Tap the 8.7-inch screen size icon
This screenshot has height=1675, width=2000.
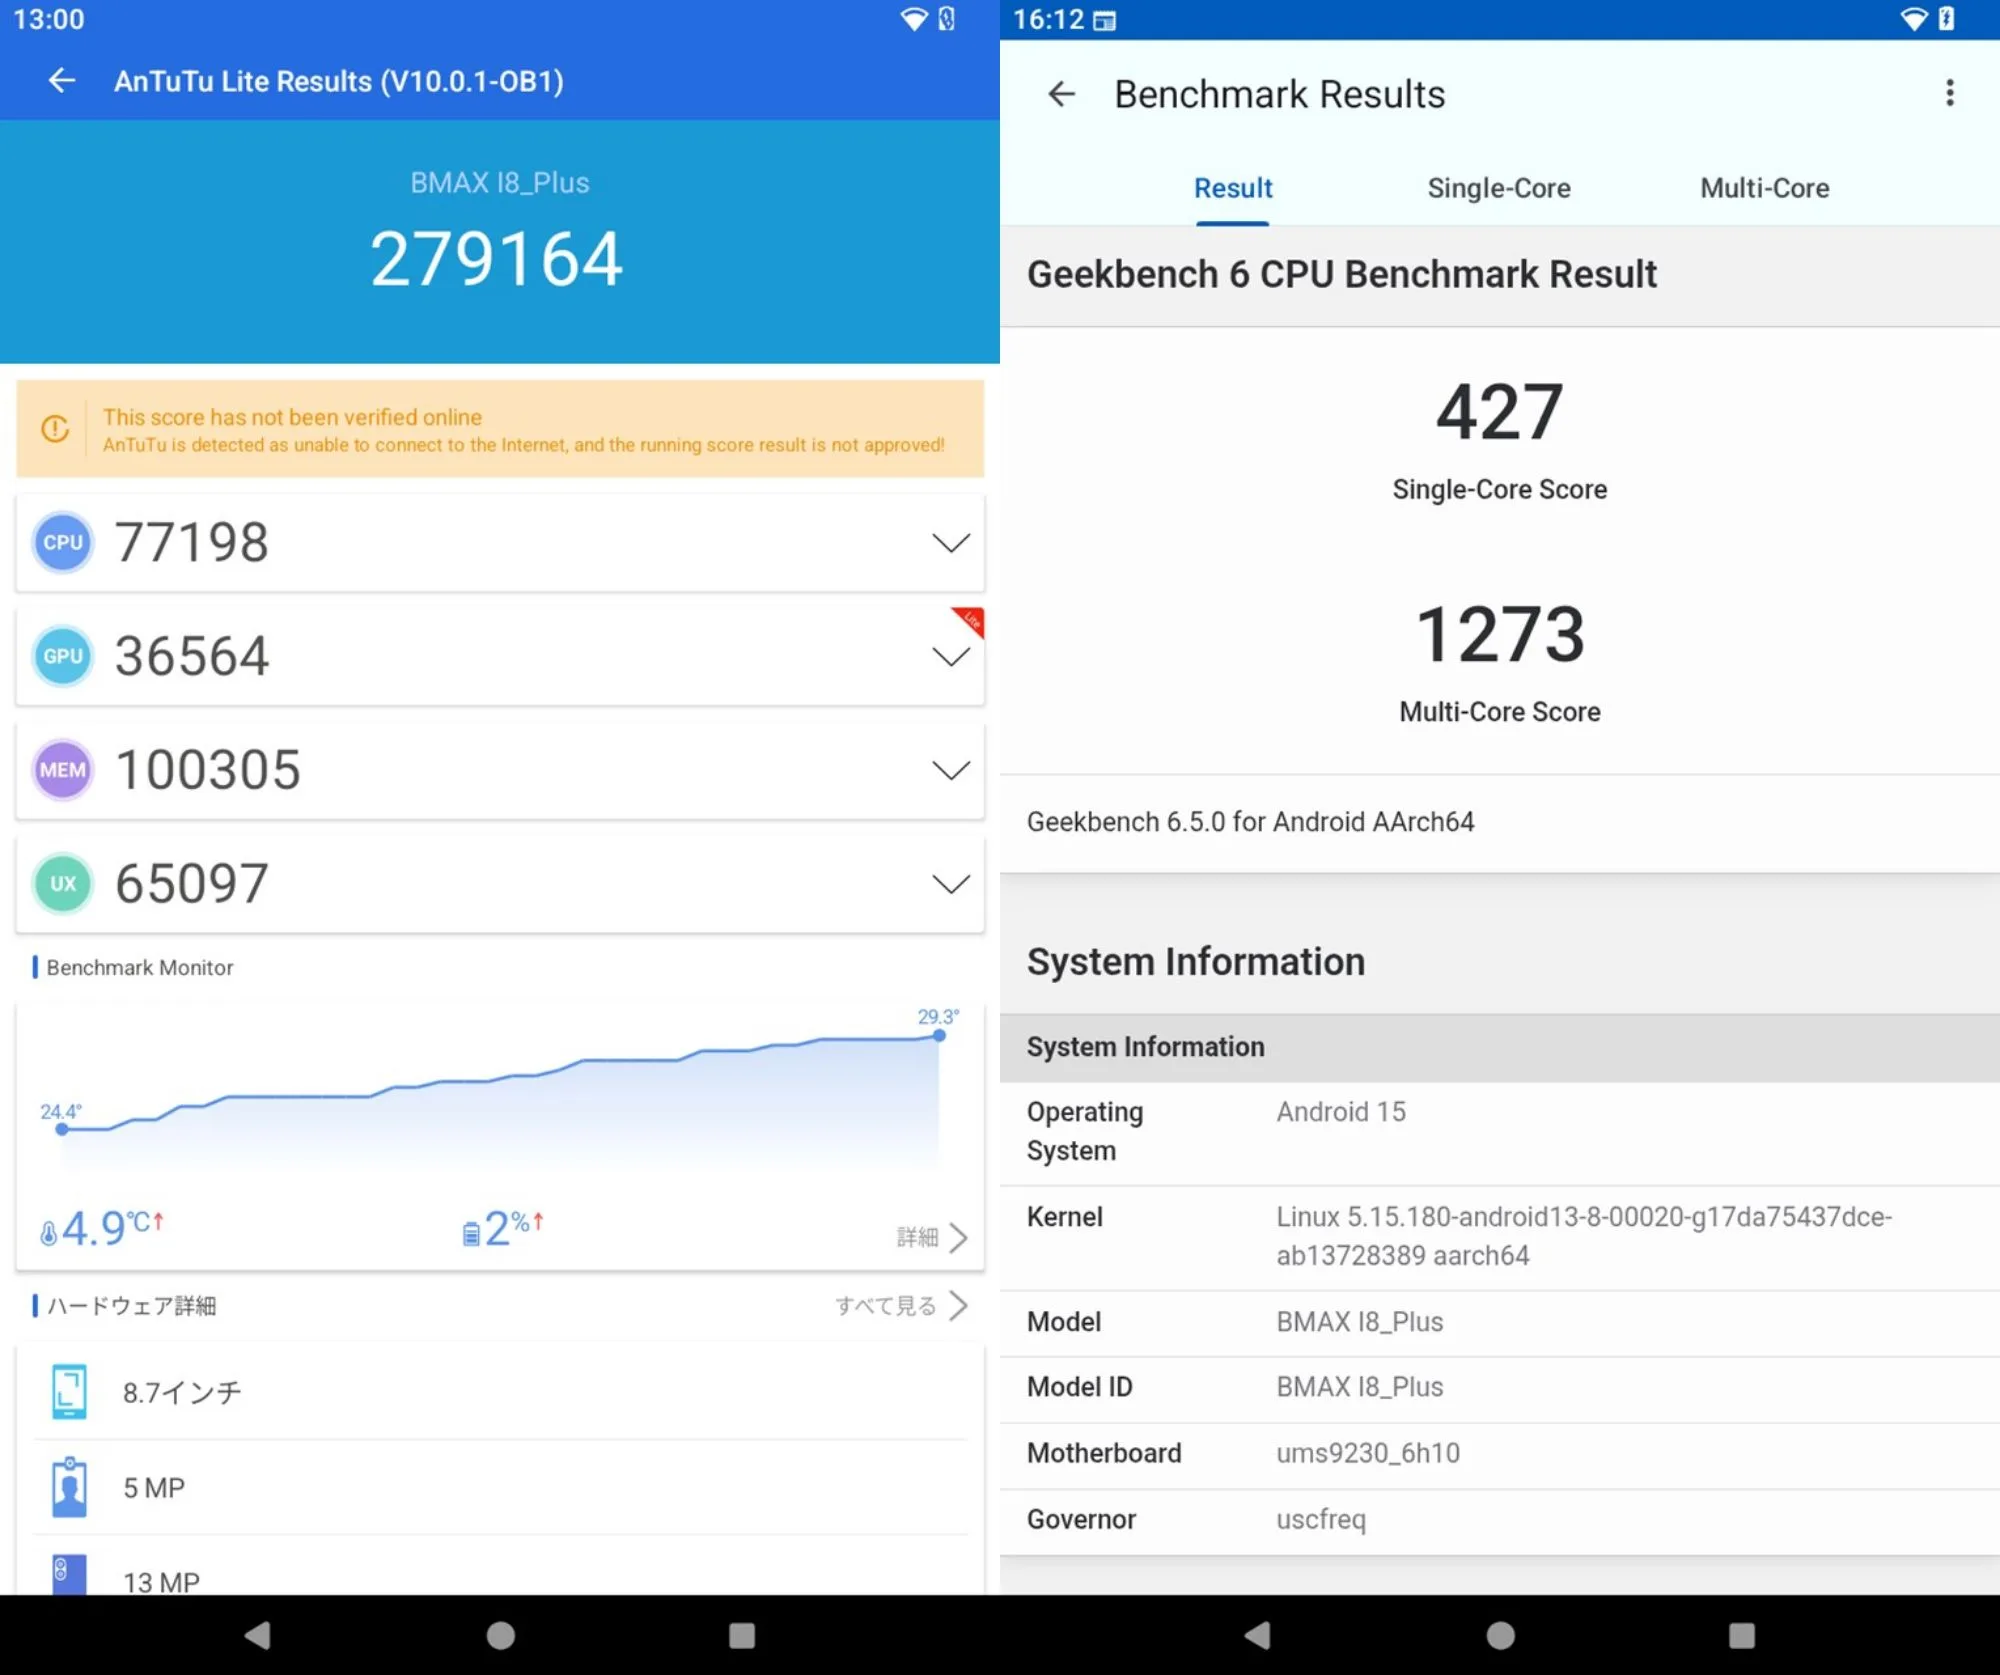pos(69,1391)
